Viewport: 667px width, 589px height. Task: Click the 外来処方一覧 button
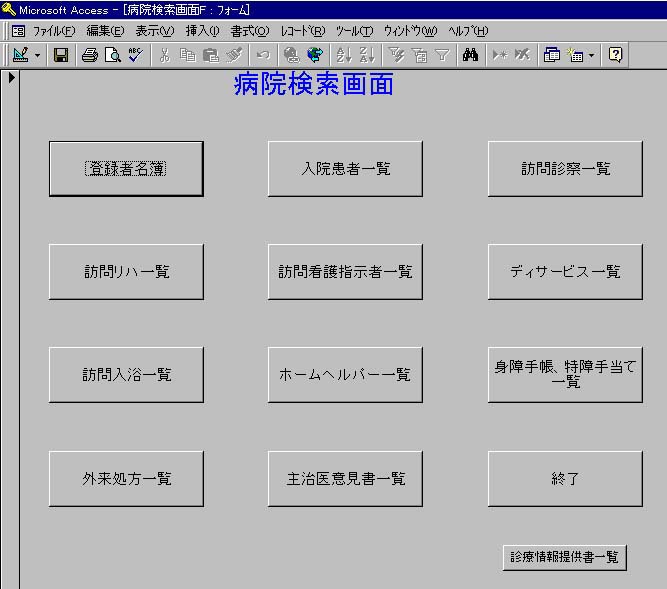click(126, 479)
